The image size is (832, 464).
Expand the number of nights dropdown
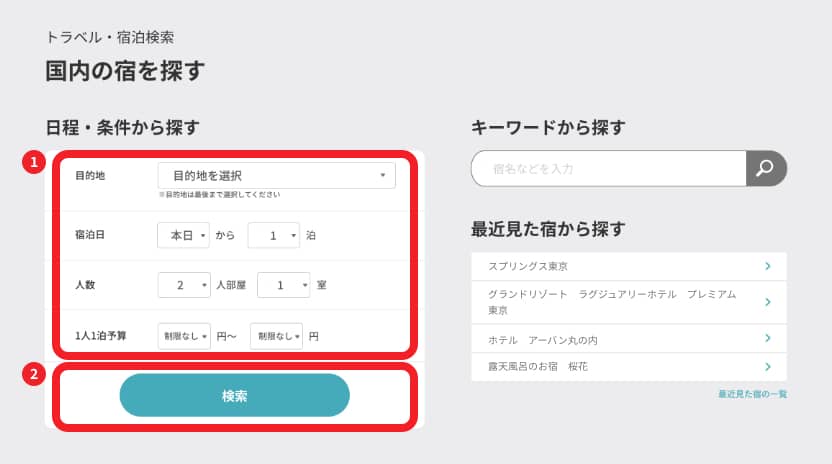[273, 235]
